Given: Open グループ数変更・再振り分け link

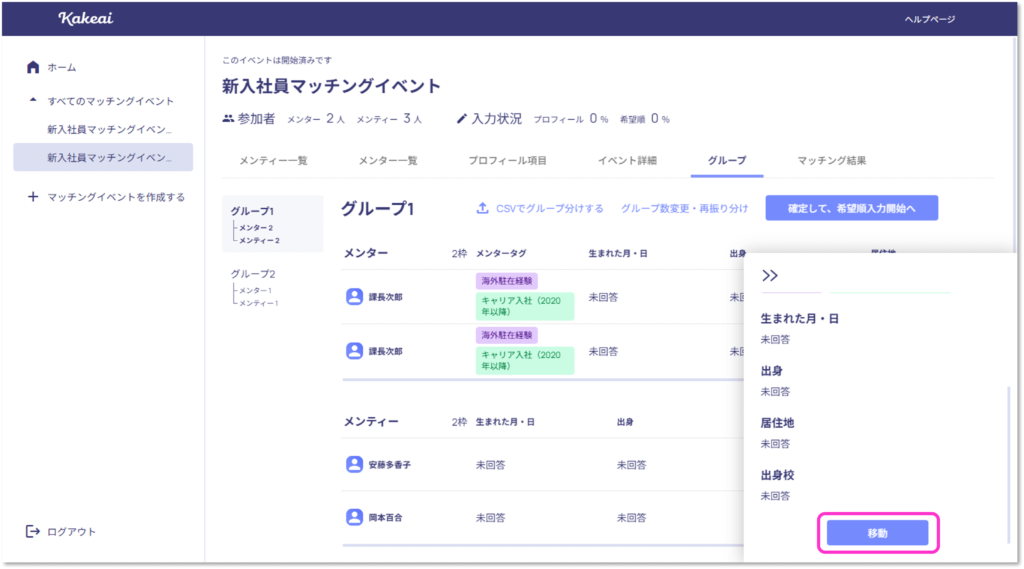Looking at the screenshot, I should click(x=684, y=208).
